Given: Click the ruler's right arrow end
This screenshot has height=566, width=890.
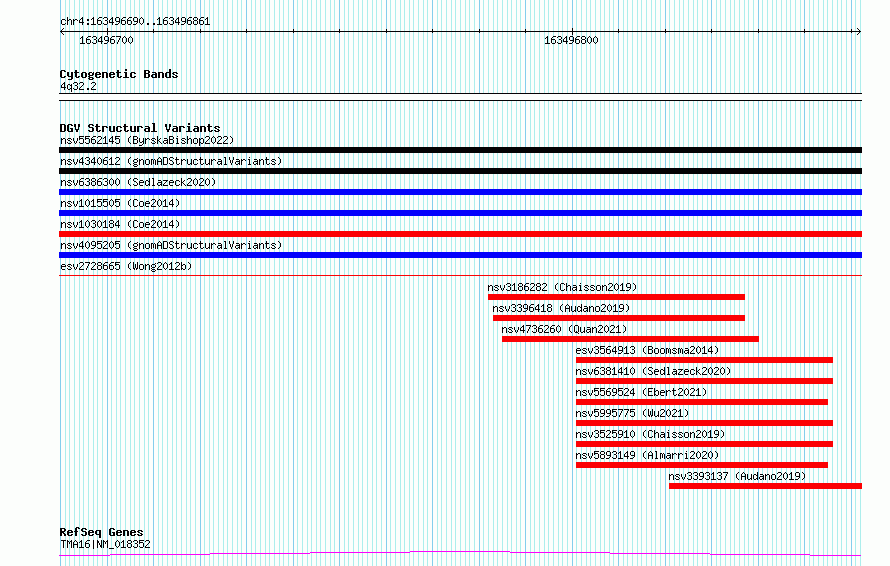Looking at the screenshot, I should (859, 32).
